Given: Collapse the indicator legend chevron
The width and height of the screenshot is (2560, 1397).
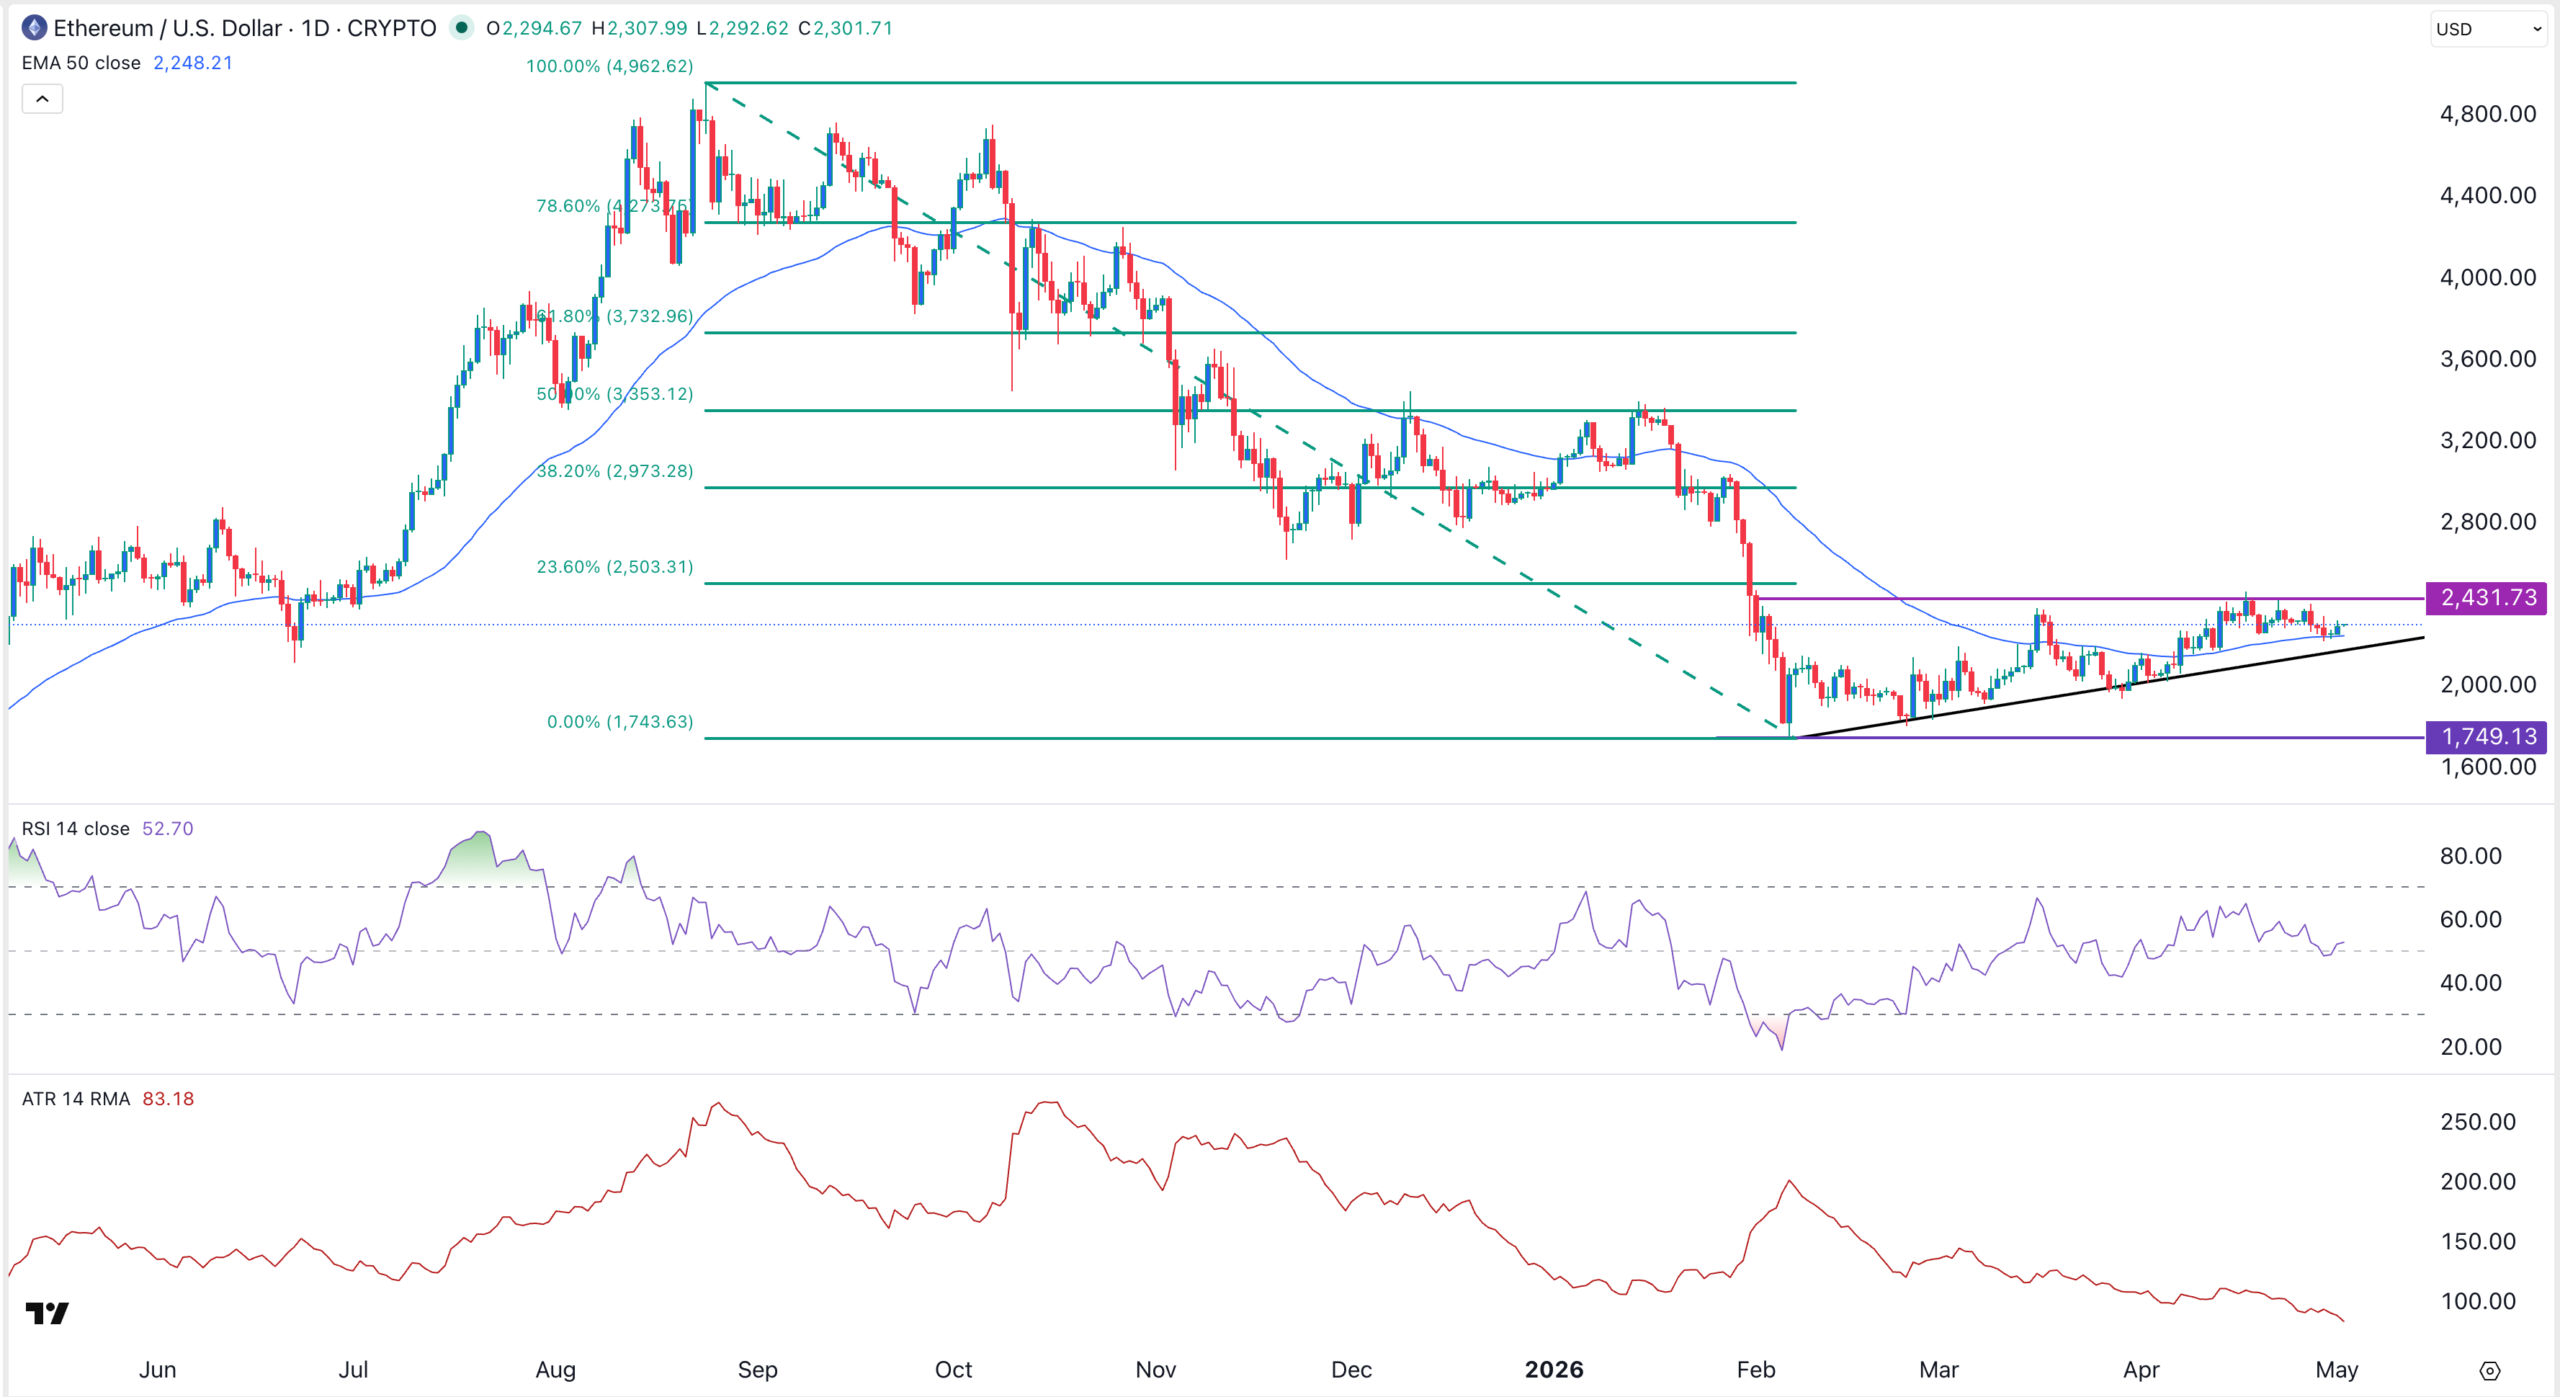Looking at the screenshot, I should tap(42, 99).
